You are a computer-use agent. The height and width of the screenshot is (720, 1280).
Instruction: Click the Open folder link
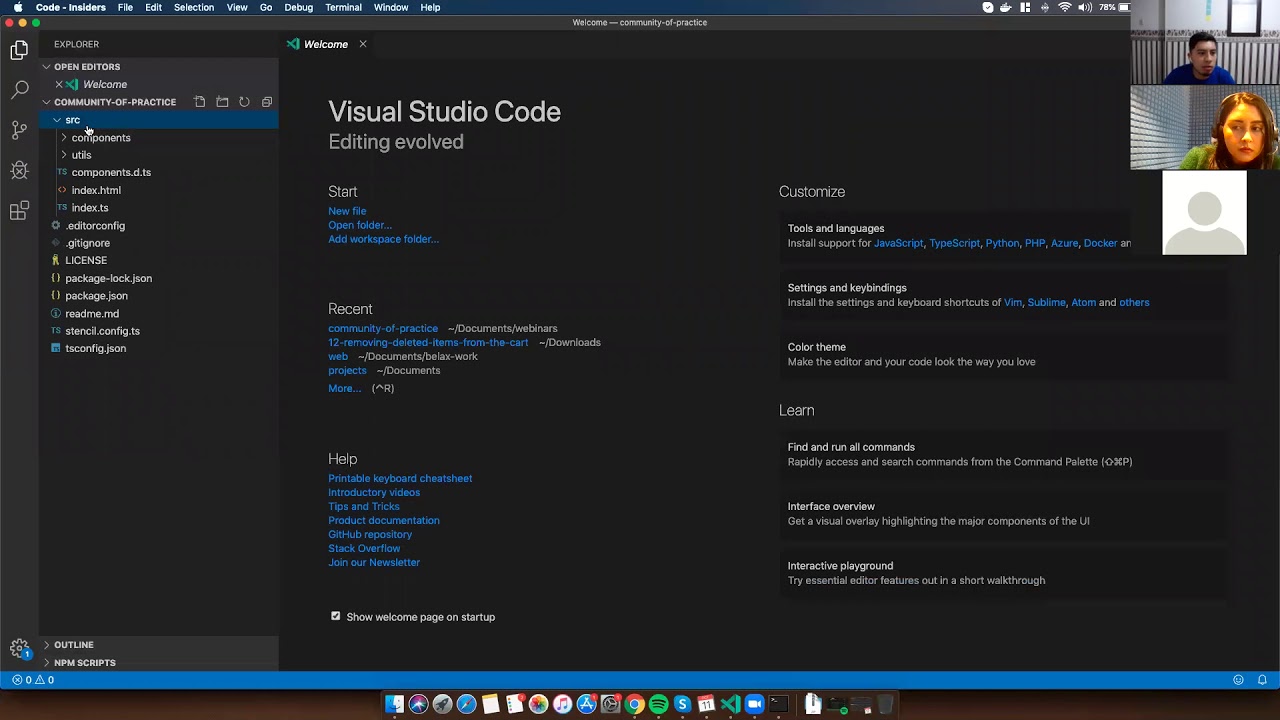(360, 225)
